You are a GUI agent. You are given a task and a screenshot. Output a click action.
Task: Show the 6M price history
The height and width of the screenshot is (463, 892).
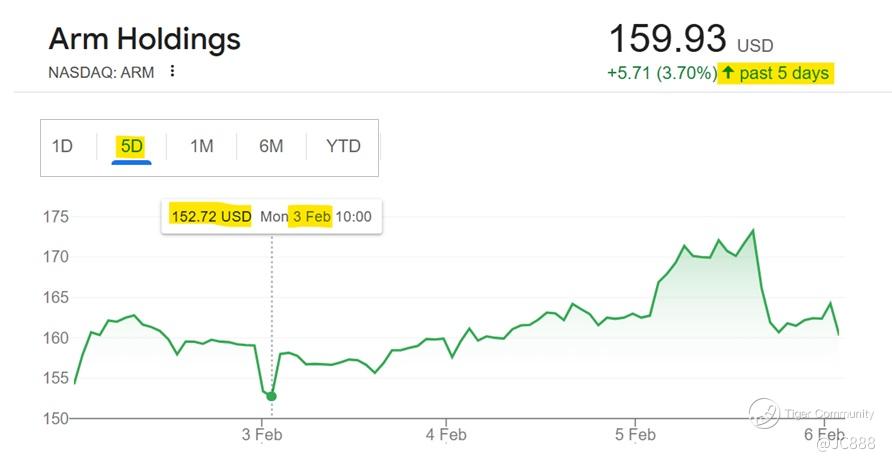[x=271, y=146]
